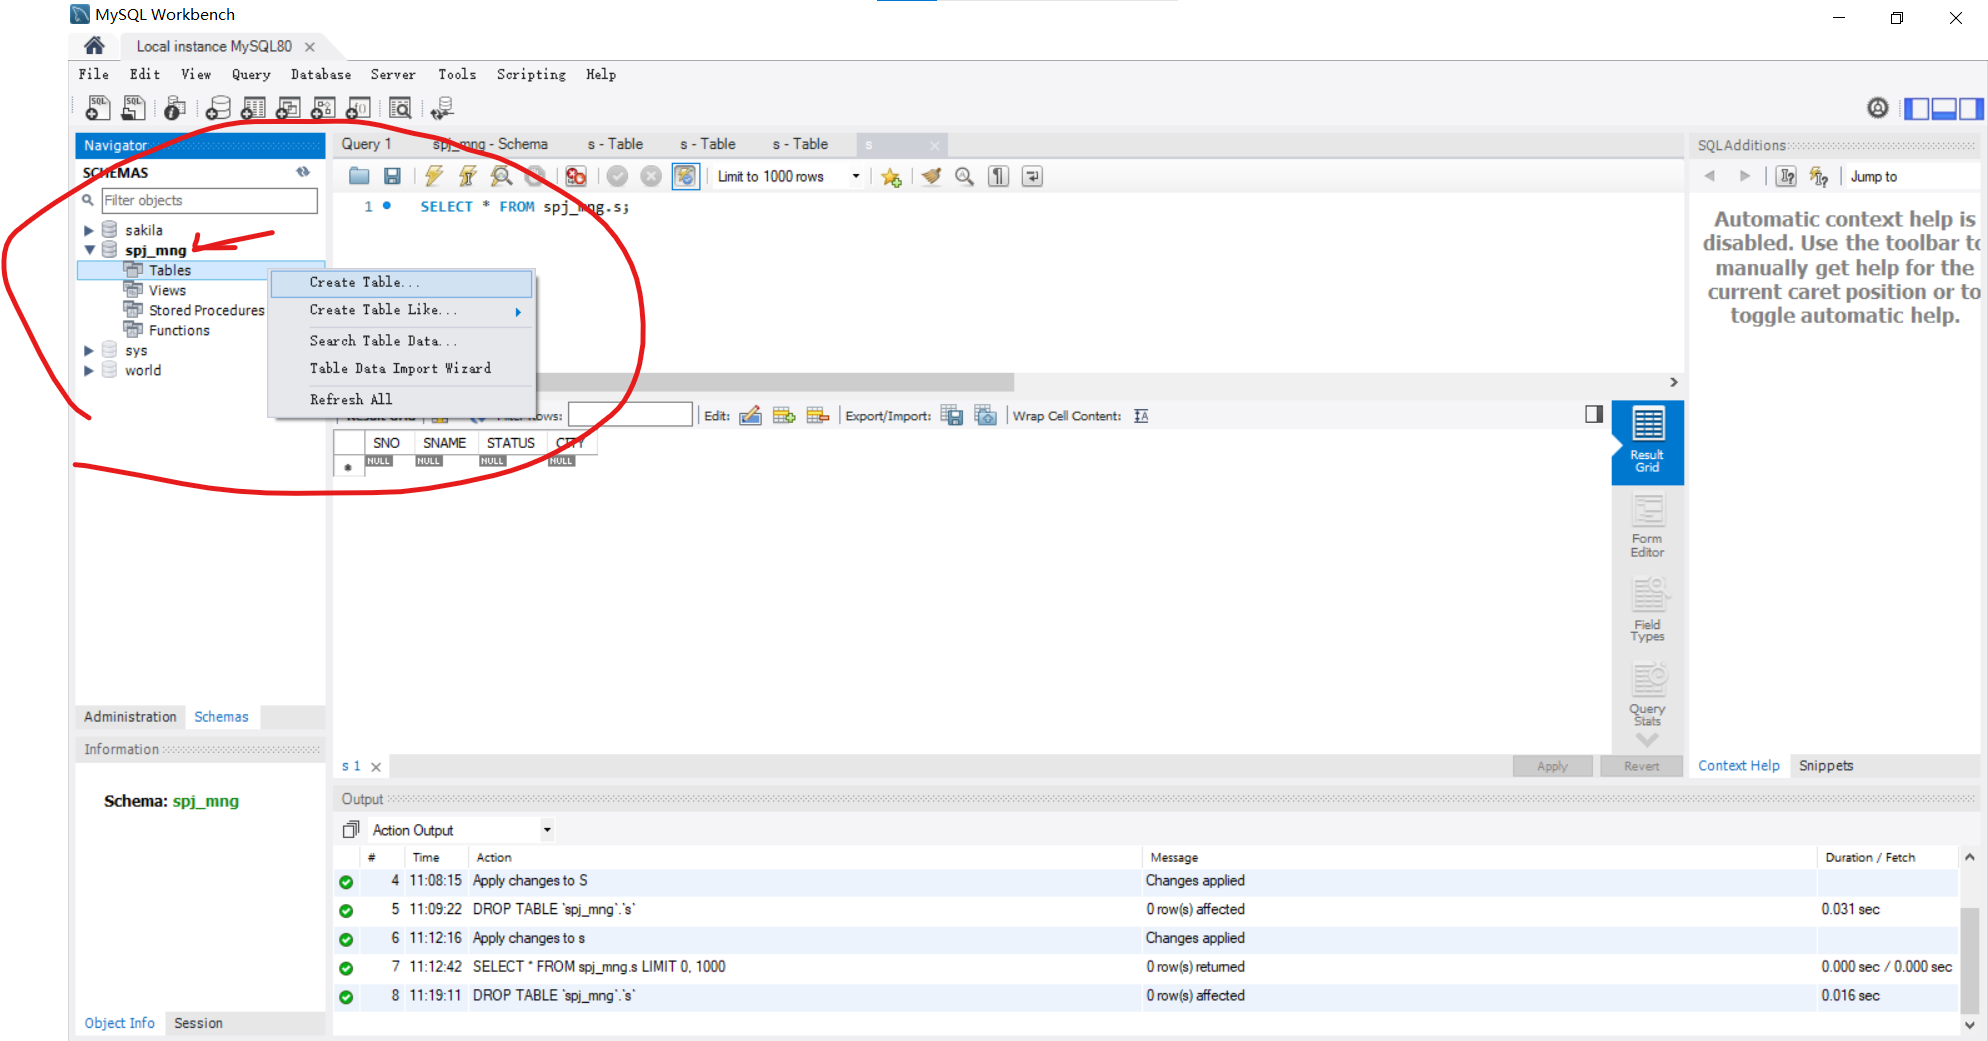Toggle the right SQL Additions sidebar

pos(1970,108)
